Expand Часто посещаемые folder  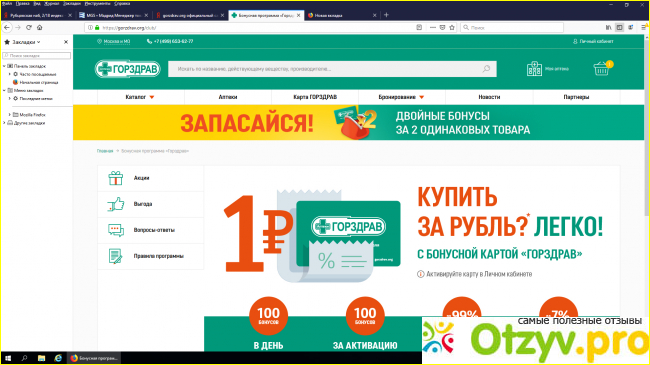coord(10,74)
